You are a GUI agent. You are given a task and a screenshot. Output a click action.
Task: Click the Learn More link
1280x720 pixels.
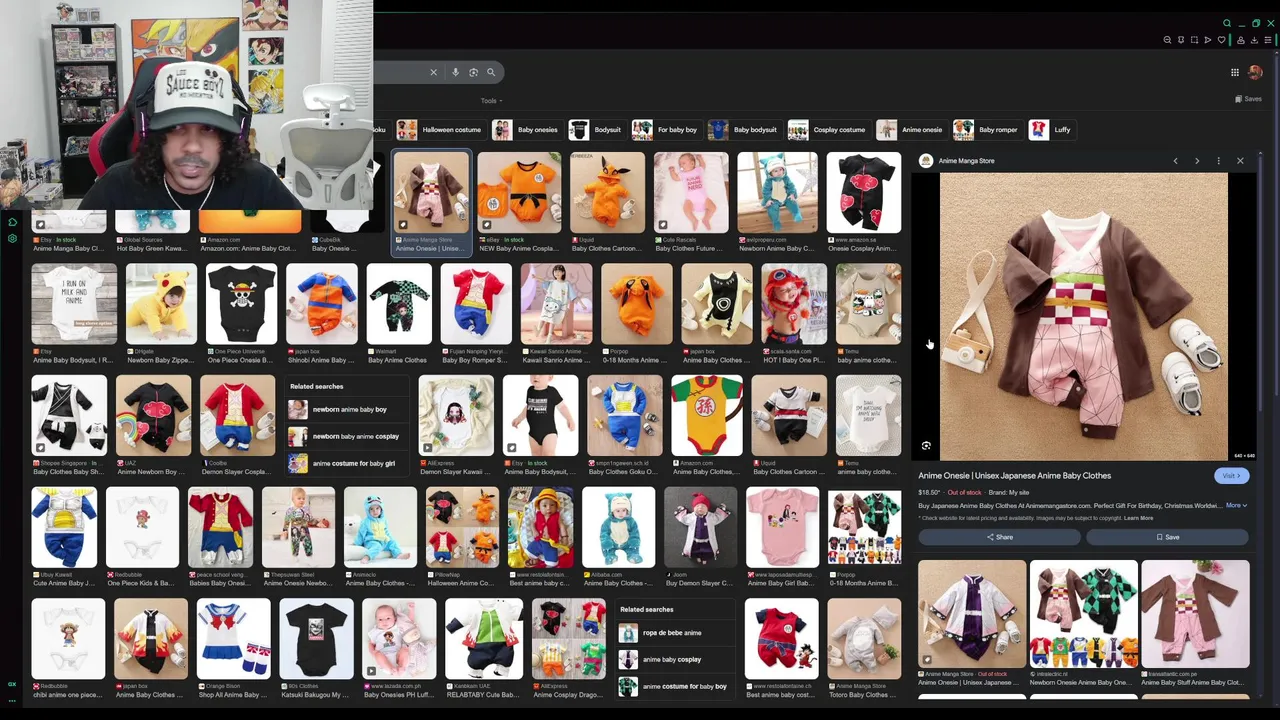click(1138, 518)
